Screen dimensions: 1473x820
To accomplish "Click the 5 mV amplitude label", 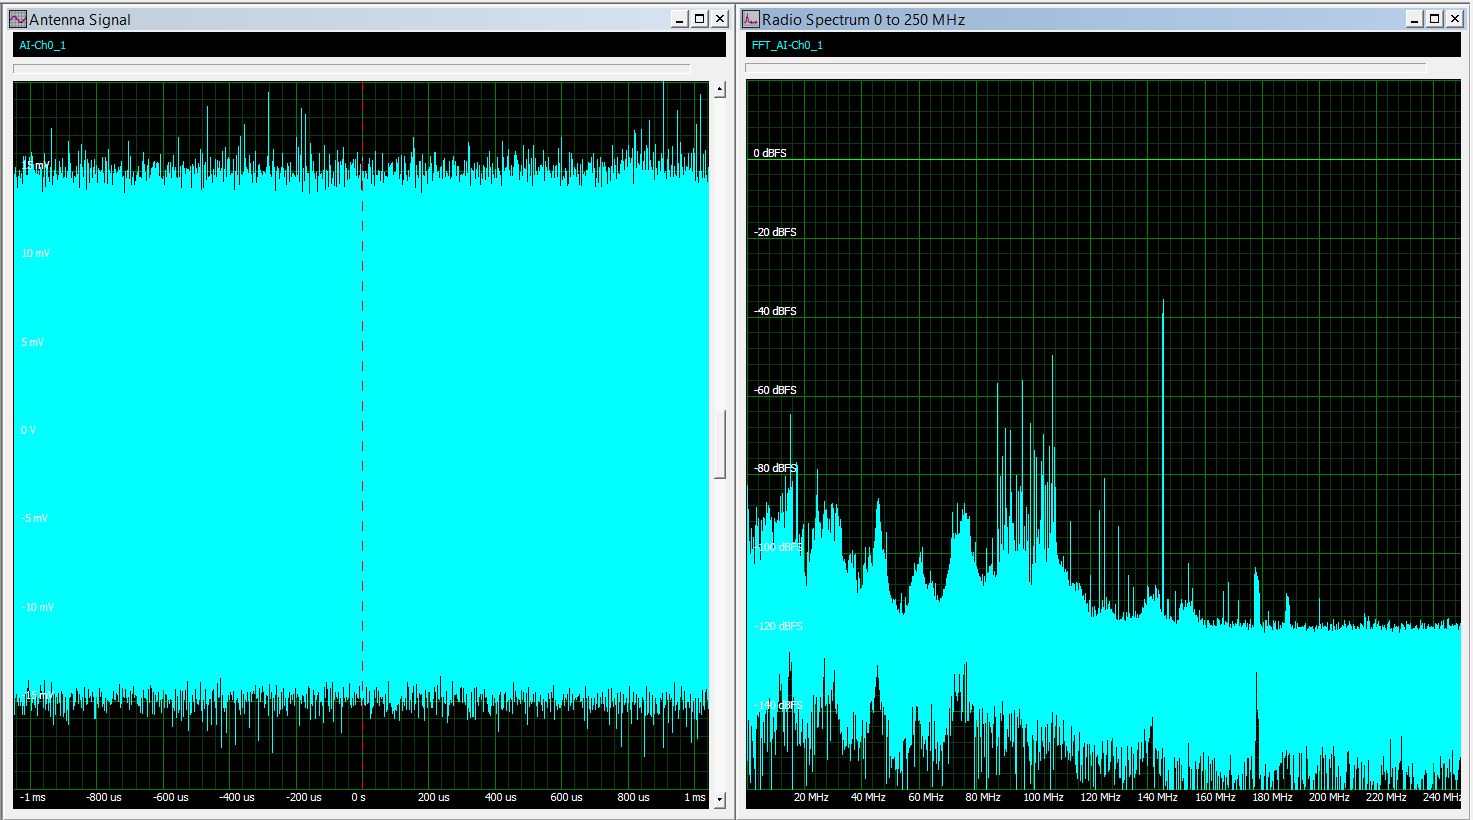I will tap(32, 342).
